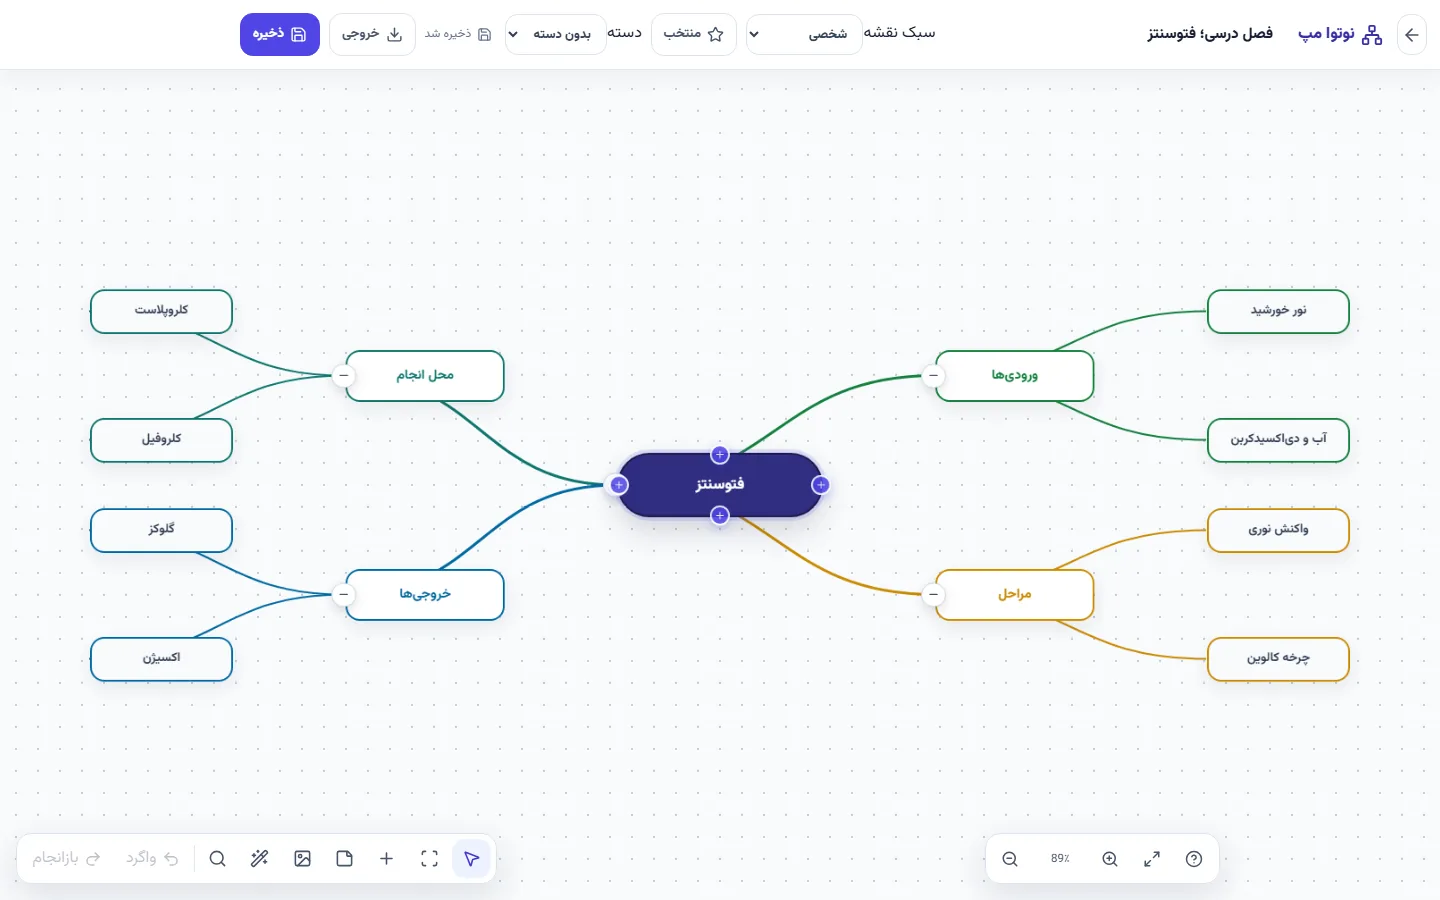Select the خروجی‌ها node

tap(425, 595)
